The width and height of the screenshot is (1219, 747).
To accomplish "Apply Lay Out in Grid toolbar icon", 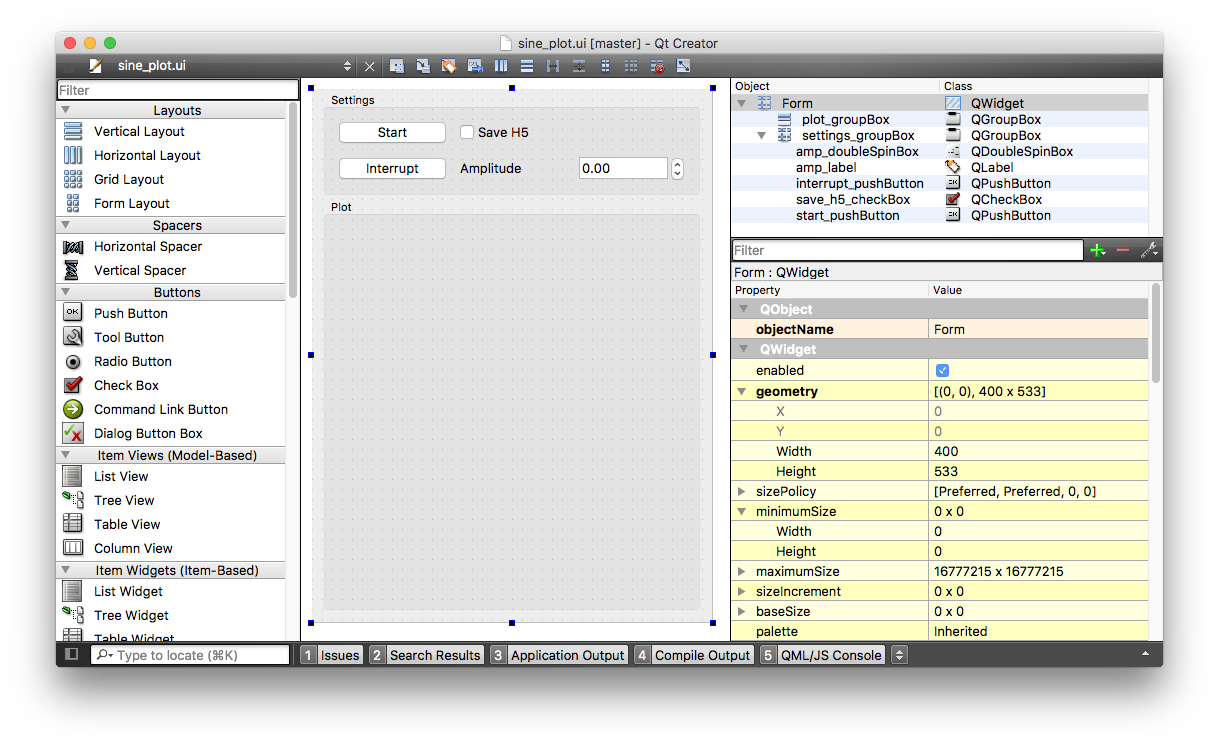I will [631, 66].
